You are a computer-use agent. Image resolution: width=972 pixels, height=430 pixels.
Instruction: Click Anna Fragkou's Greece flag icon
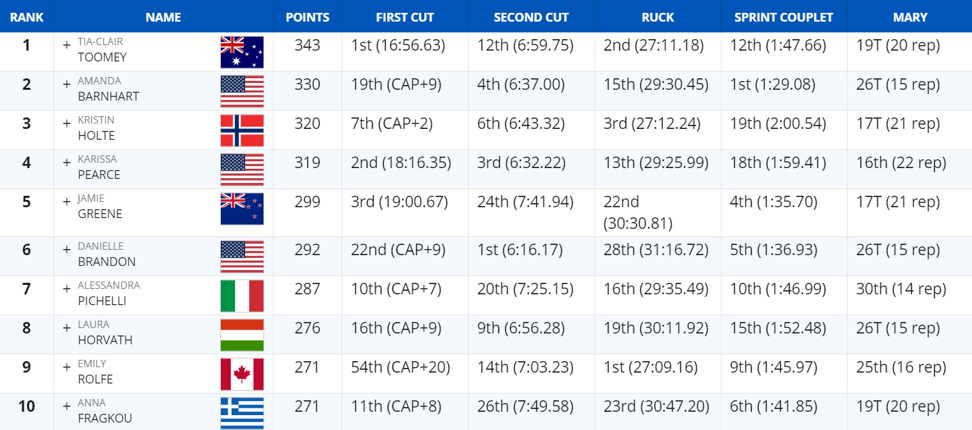pos(242,413)
